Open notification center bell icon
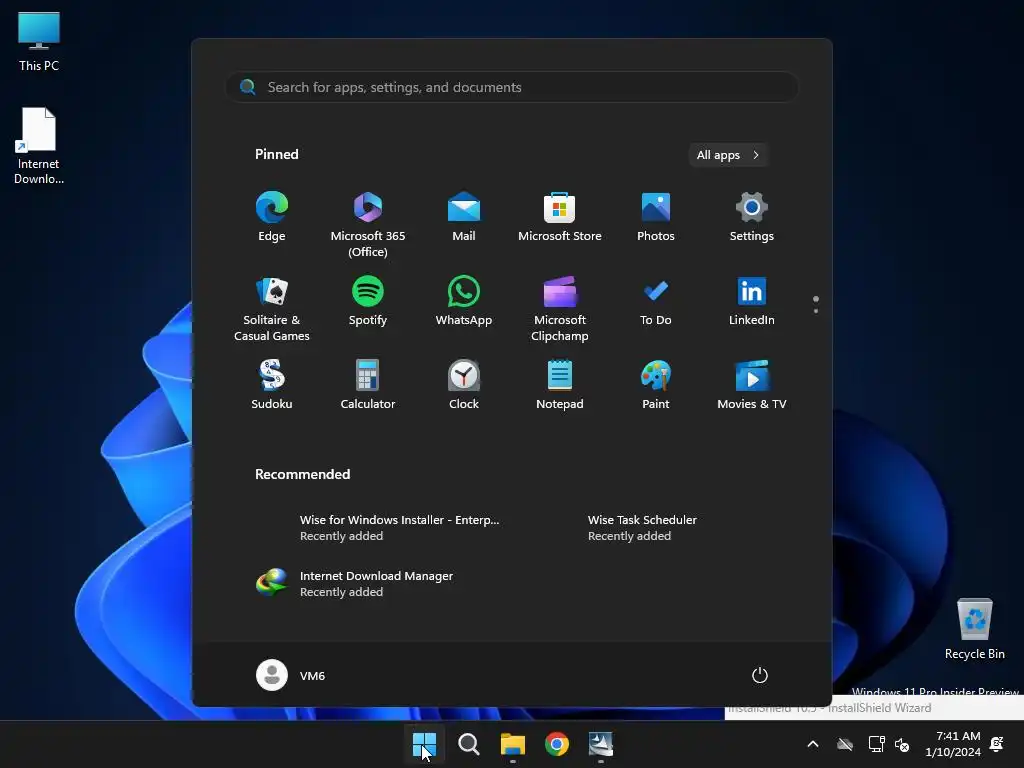Screen dimensions: 1024x768 pyautogui.click(x=997, y=744)
